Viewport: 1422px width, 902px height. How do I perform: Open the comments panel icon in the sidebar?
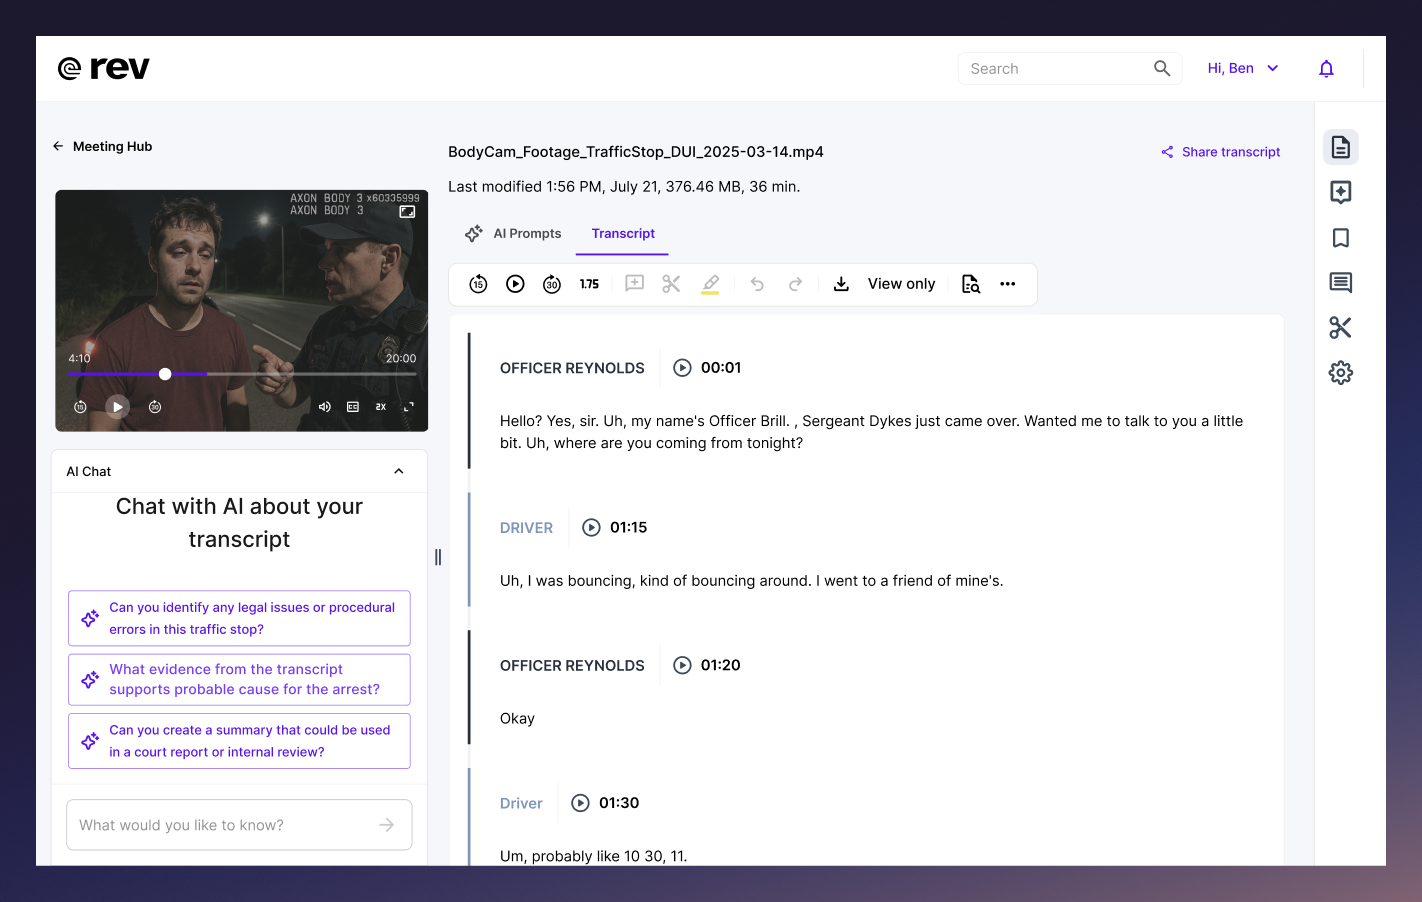pyautogui.click(x=1341, y=282)
